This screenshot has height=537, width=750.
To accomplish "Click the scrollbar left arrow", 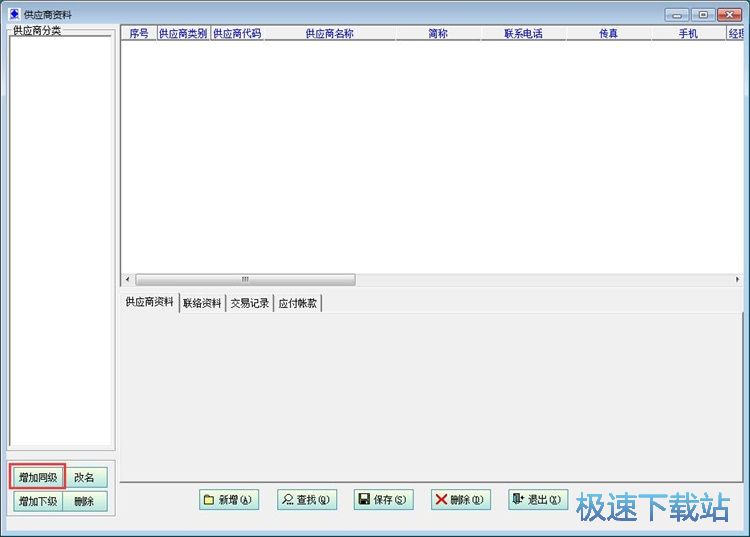I will click(x=127, y=279).
